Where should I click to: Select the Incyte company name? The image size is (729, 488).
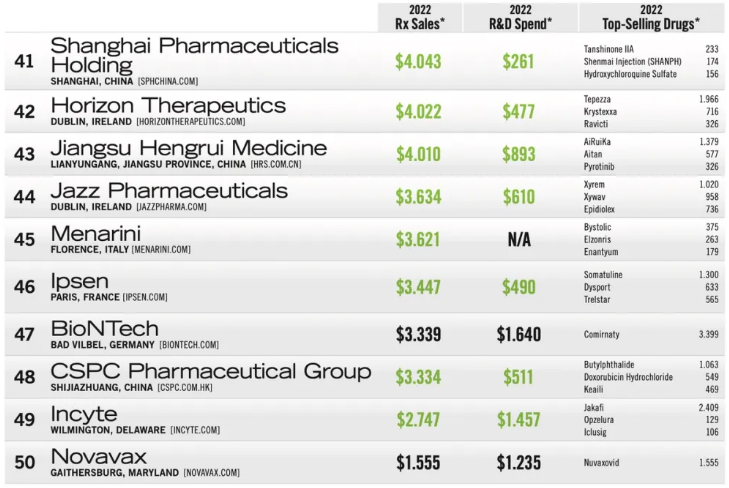click(84, 414)
